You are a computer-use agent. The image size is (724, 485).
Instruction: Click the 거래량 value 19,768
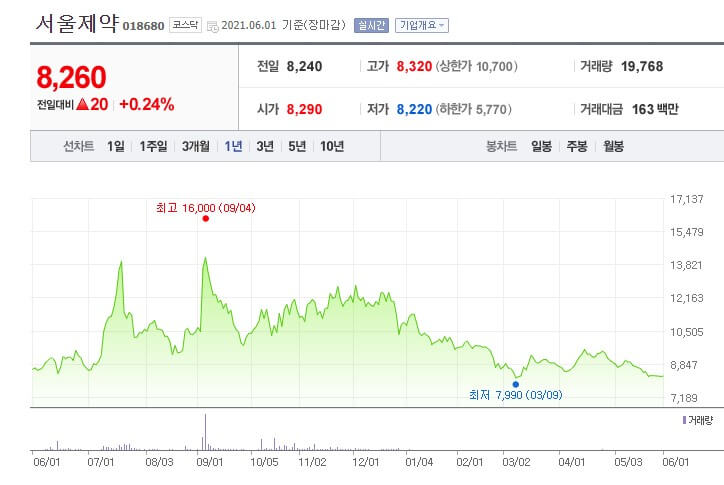(642, 67)
